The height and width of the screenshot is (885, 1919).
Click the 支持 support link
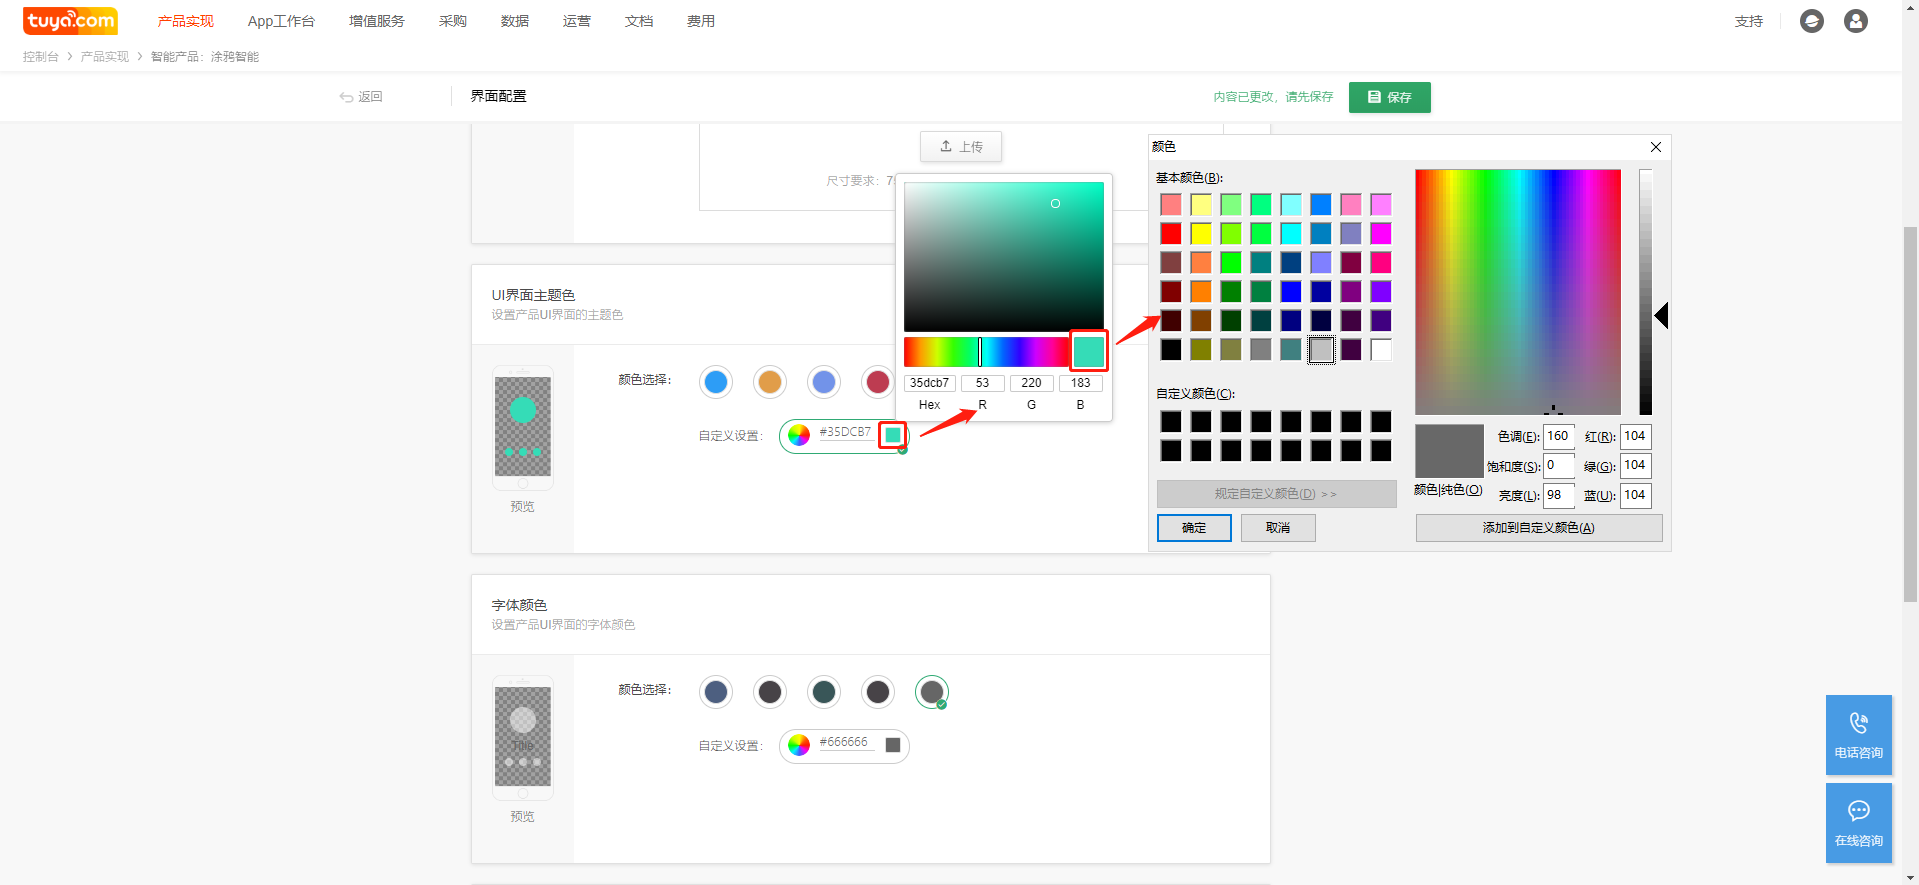1749,21
